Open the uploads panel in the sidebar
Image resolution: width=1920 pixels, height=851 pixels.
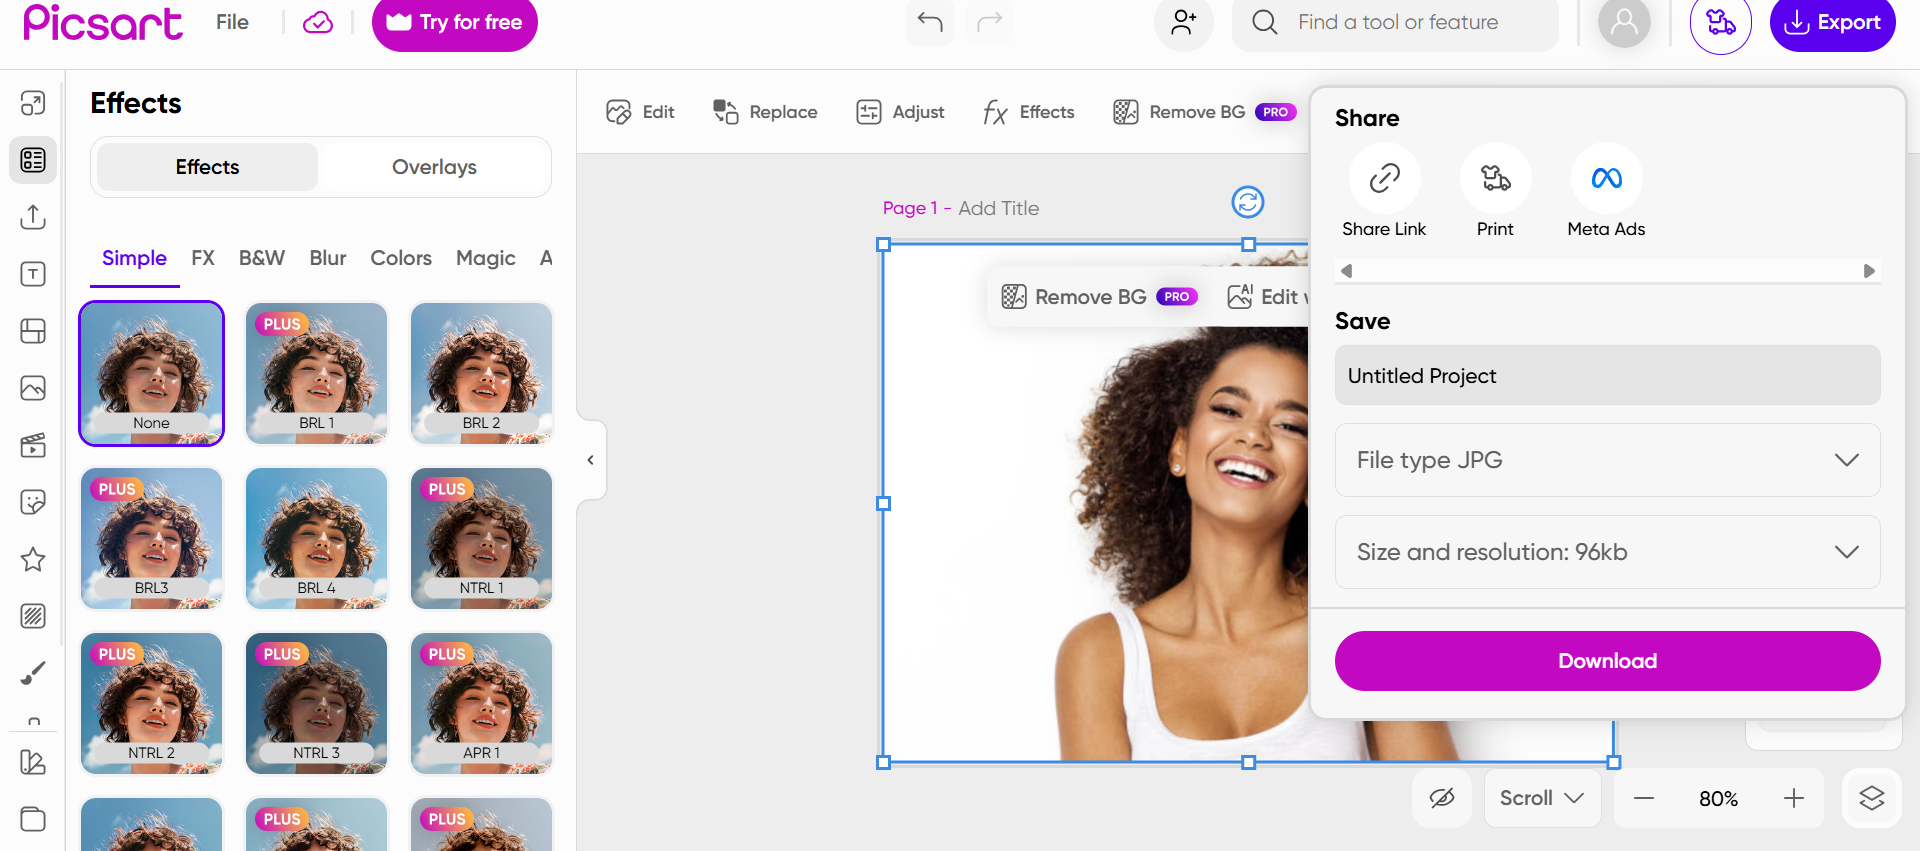pyautogui.click(x=33, y=217)
